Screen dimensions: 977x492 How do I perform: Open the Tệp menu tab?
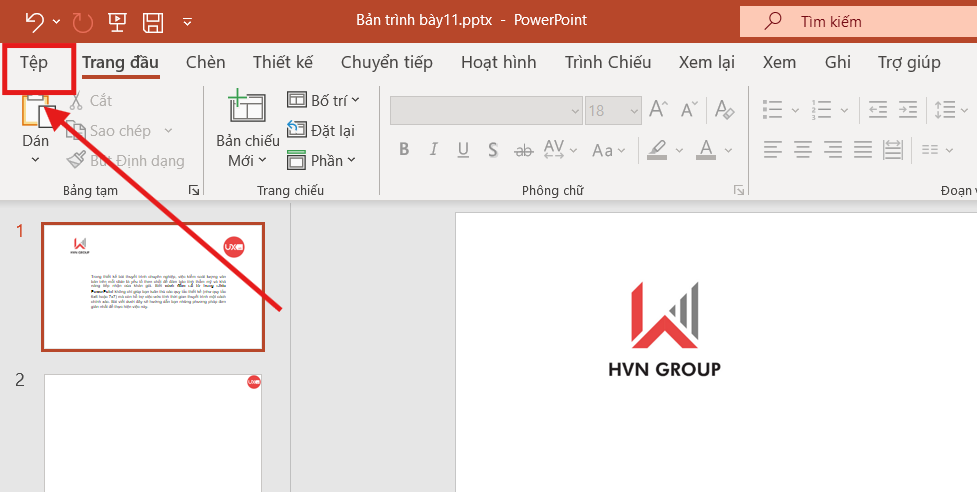click(x=34, y=62)
